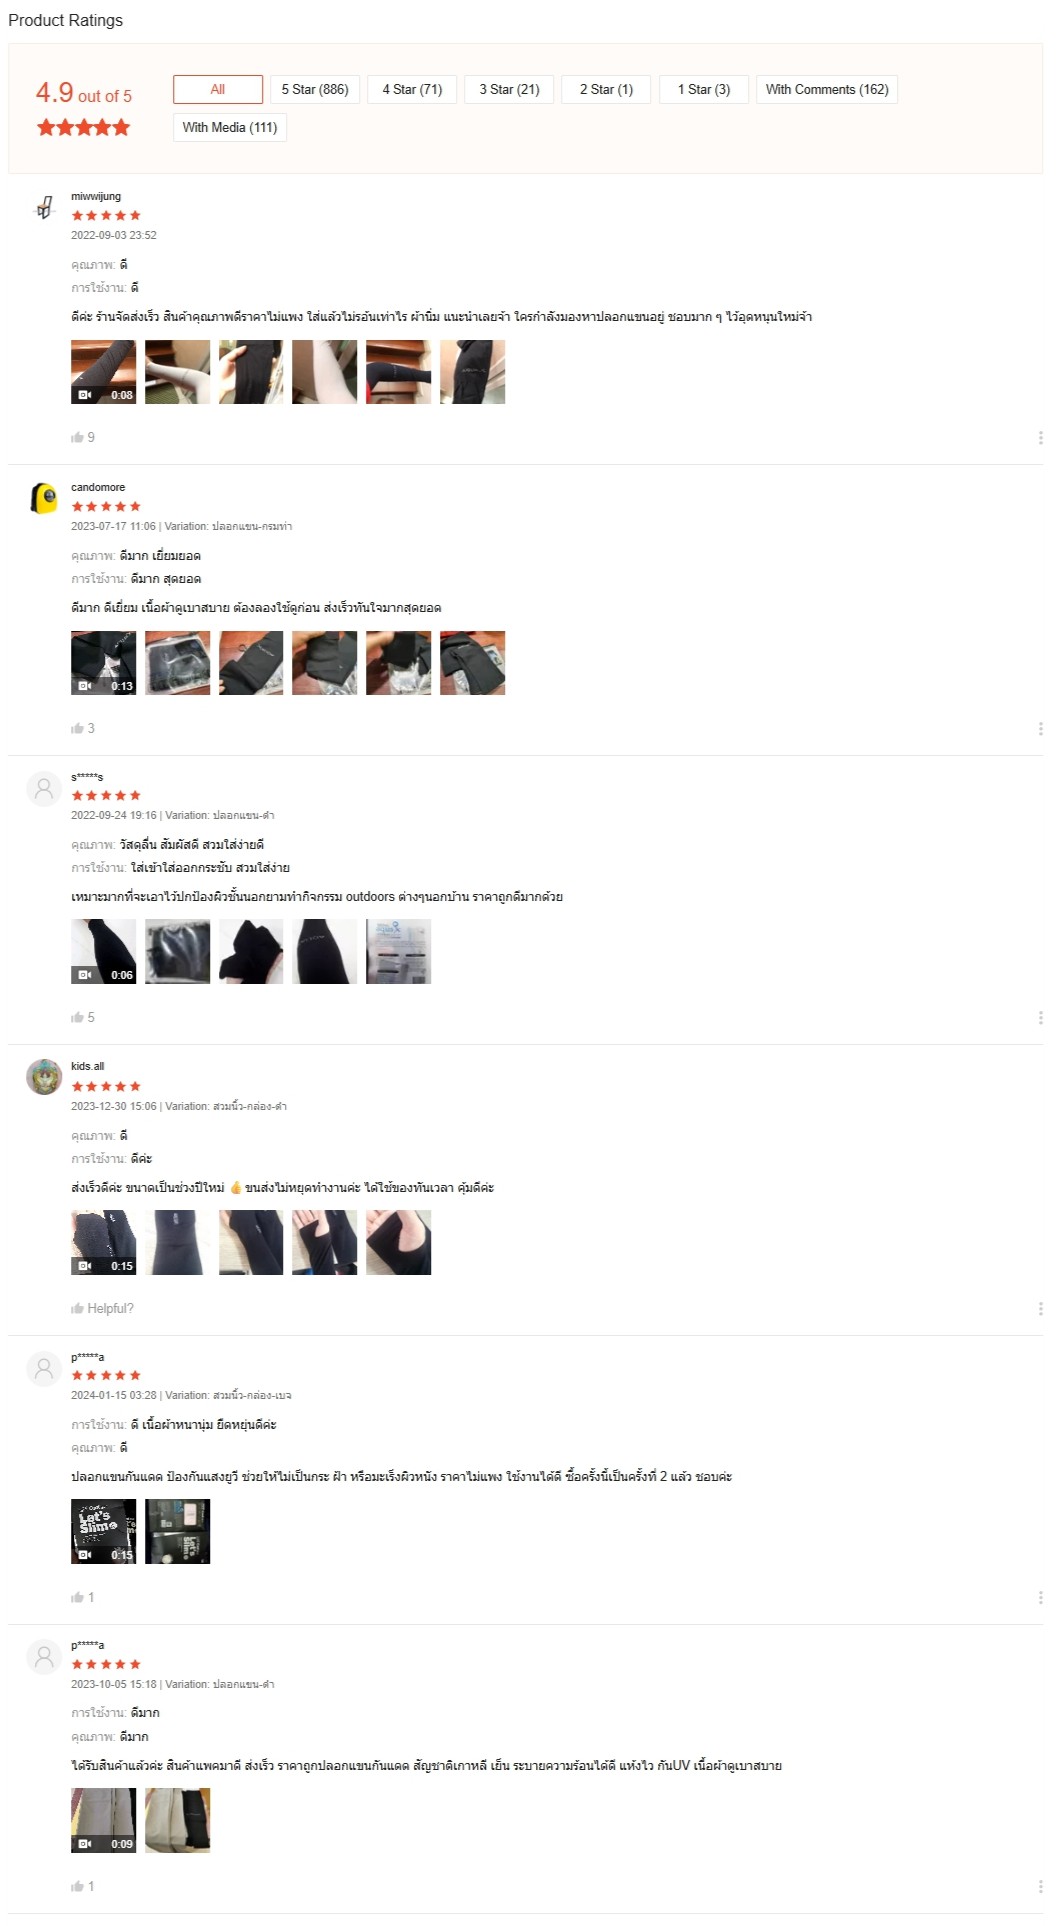Image resolution: width=1056 pixels, height=1926 pixels.
Task: Play miwwijung's 0:08 review video
Action: 103,372
